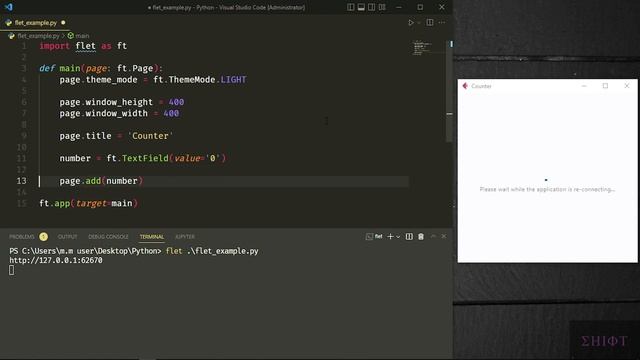Select the flet terminal shell label
Viewport: 640px width, 360px height.
pyautogui.click(x=374, y=236)
